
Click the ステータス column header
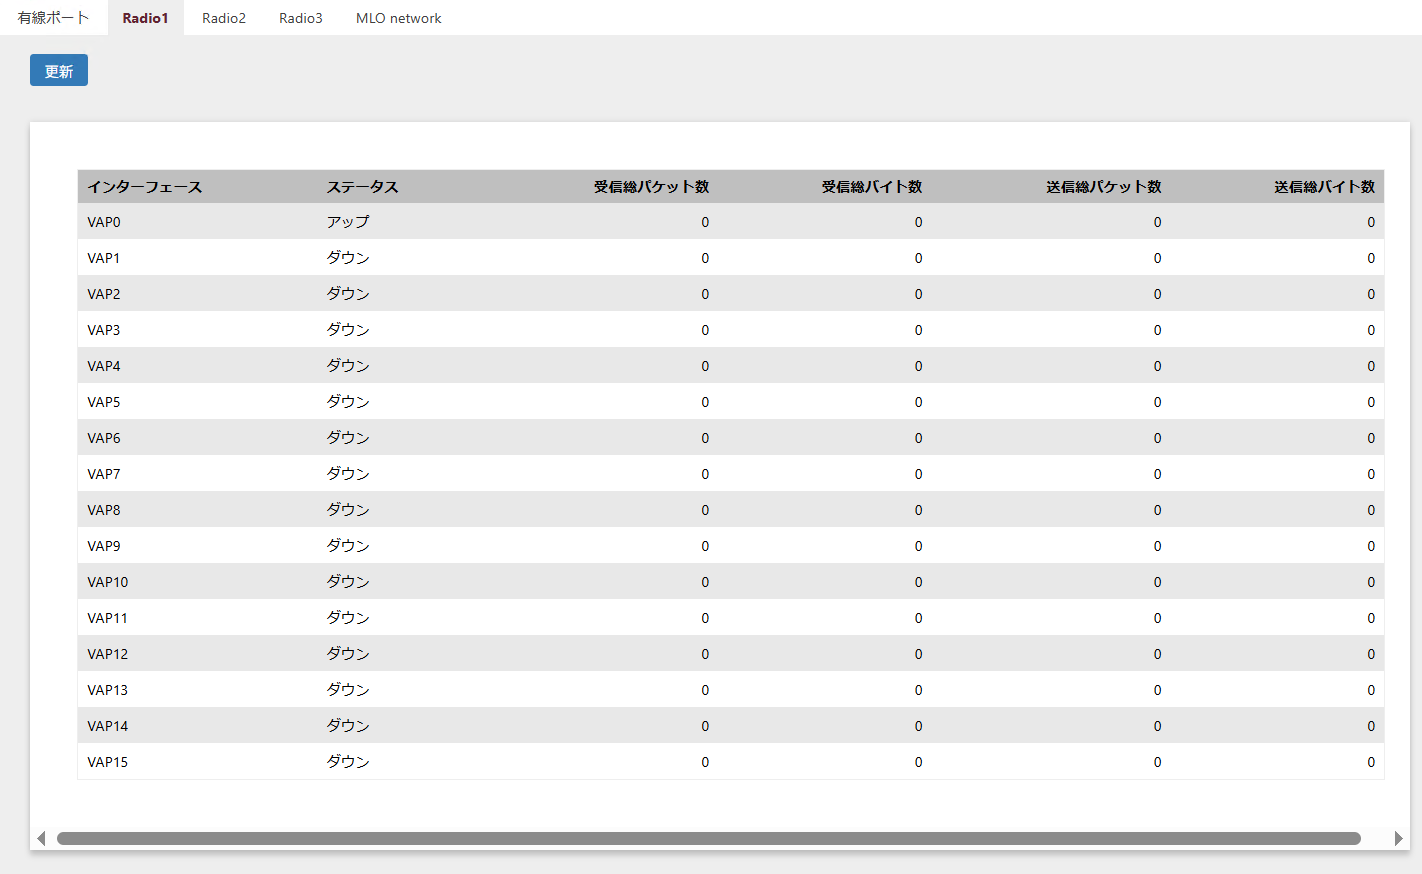tap(362, 187)
